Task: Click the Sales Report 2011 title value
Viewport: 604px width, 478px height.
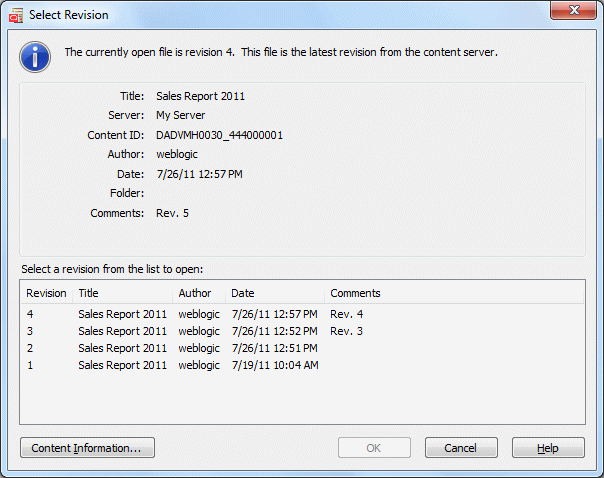Action: [200, 96]
